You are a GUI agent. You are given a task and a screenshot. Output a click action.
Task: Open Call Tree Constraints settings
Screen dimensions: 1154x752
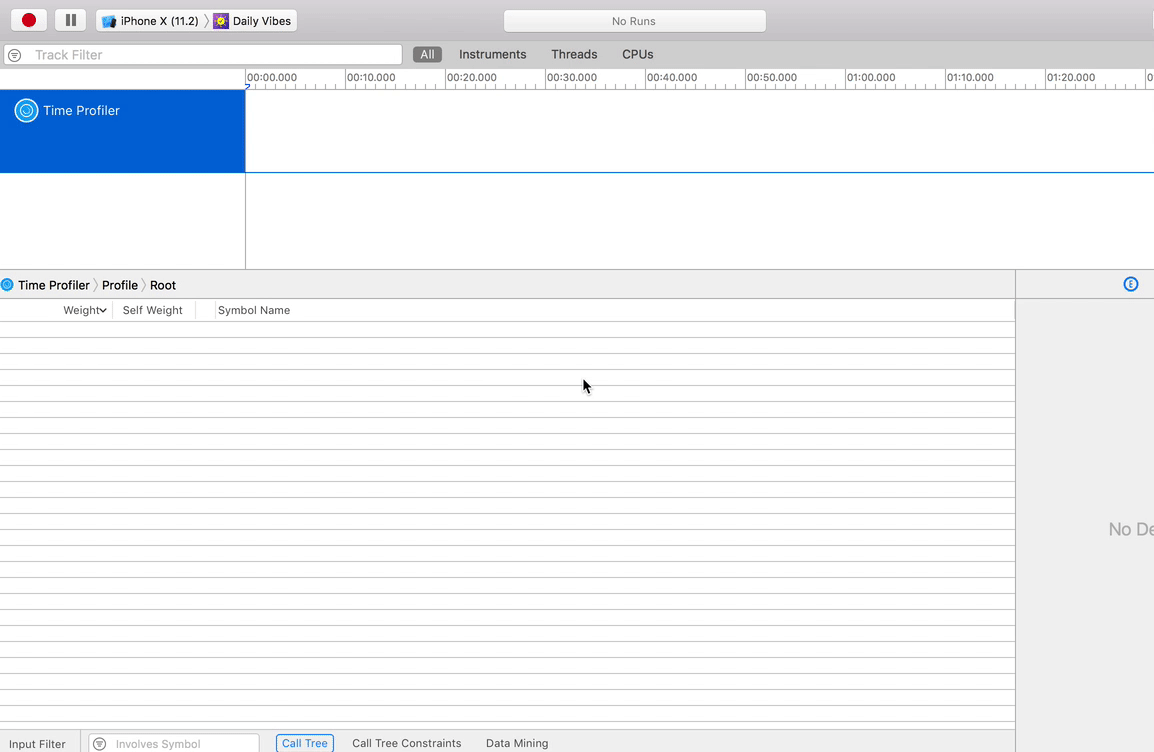406,743
